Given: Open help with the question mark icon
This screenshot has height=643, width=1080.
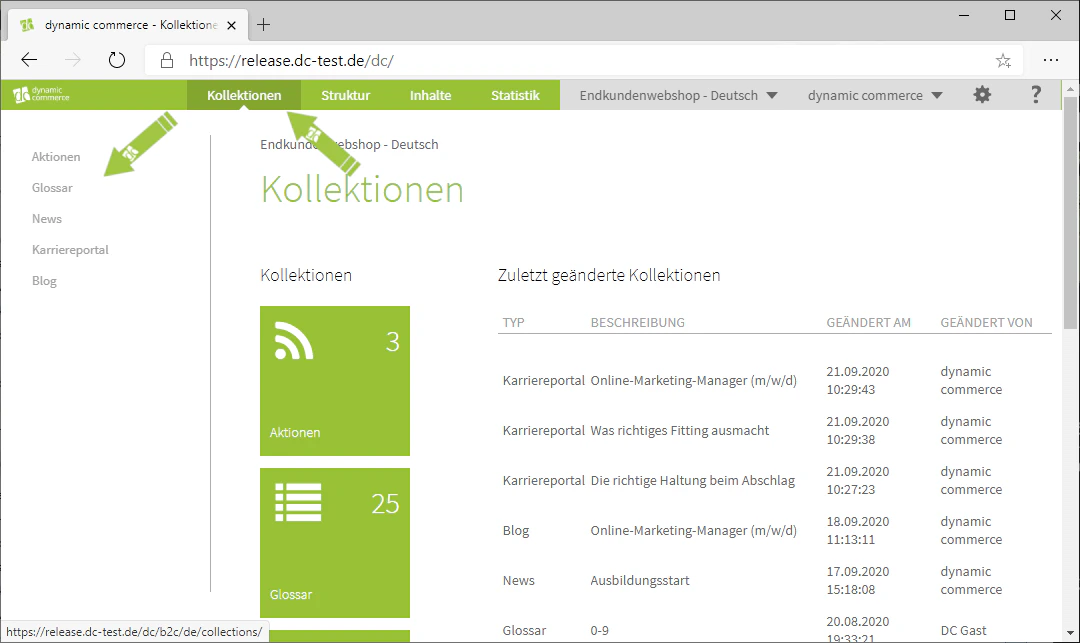Looking at the screenshot, I should pos(1035,94).
